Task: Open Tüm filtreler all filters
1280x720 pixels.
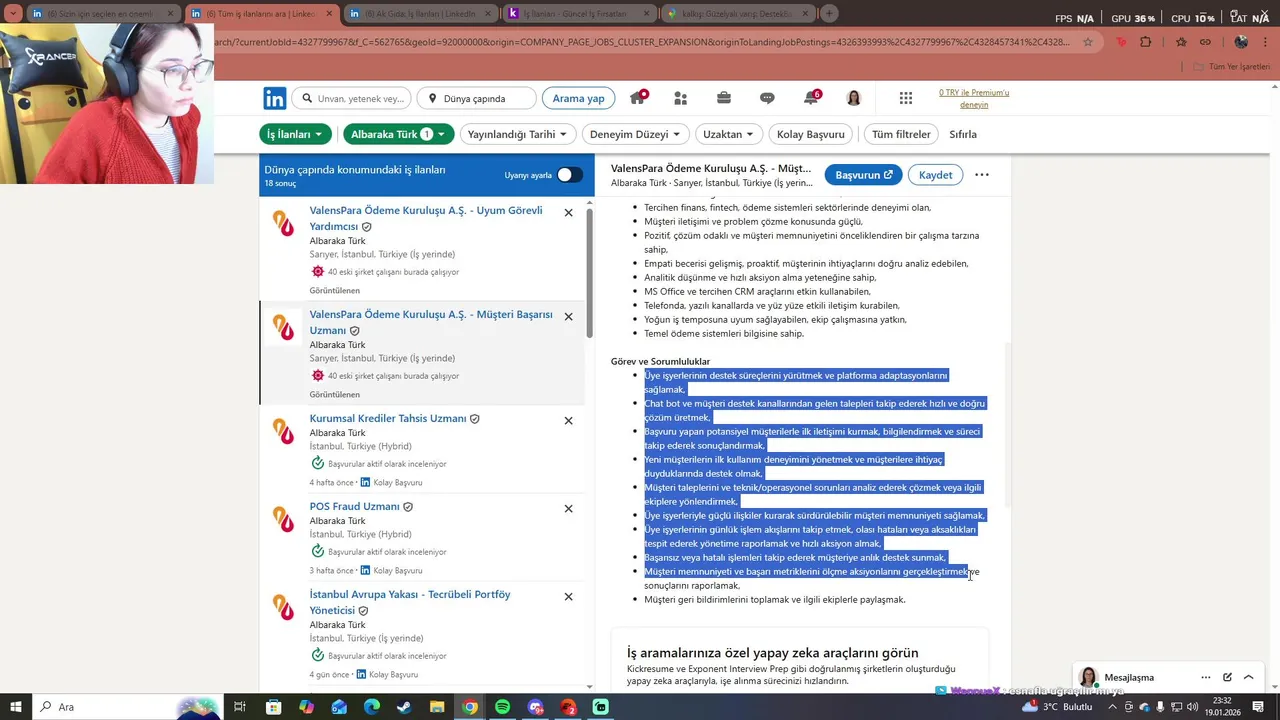Action: 901,134
